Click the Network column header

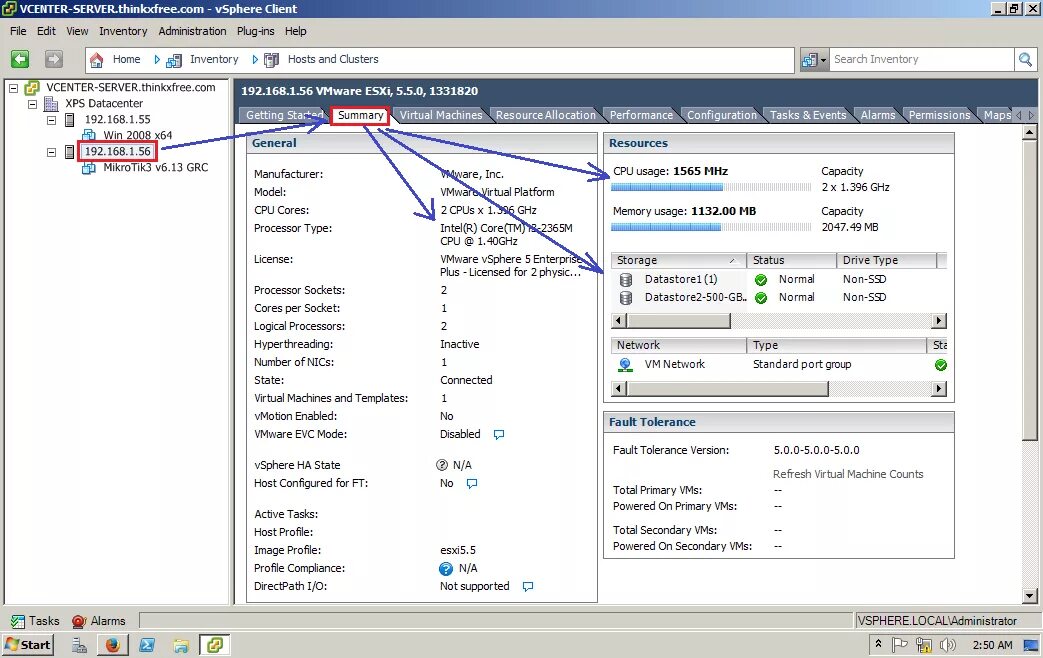coord(678,345)
